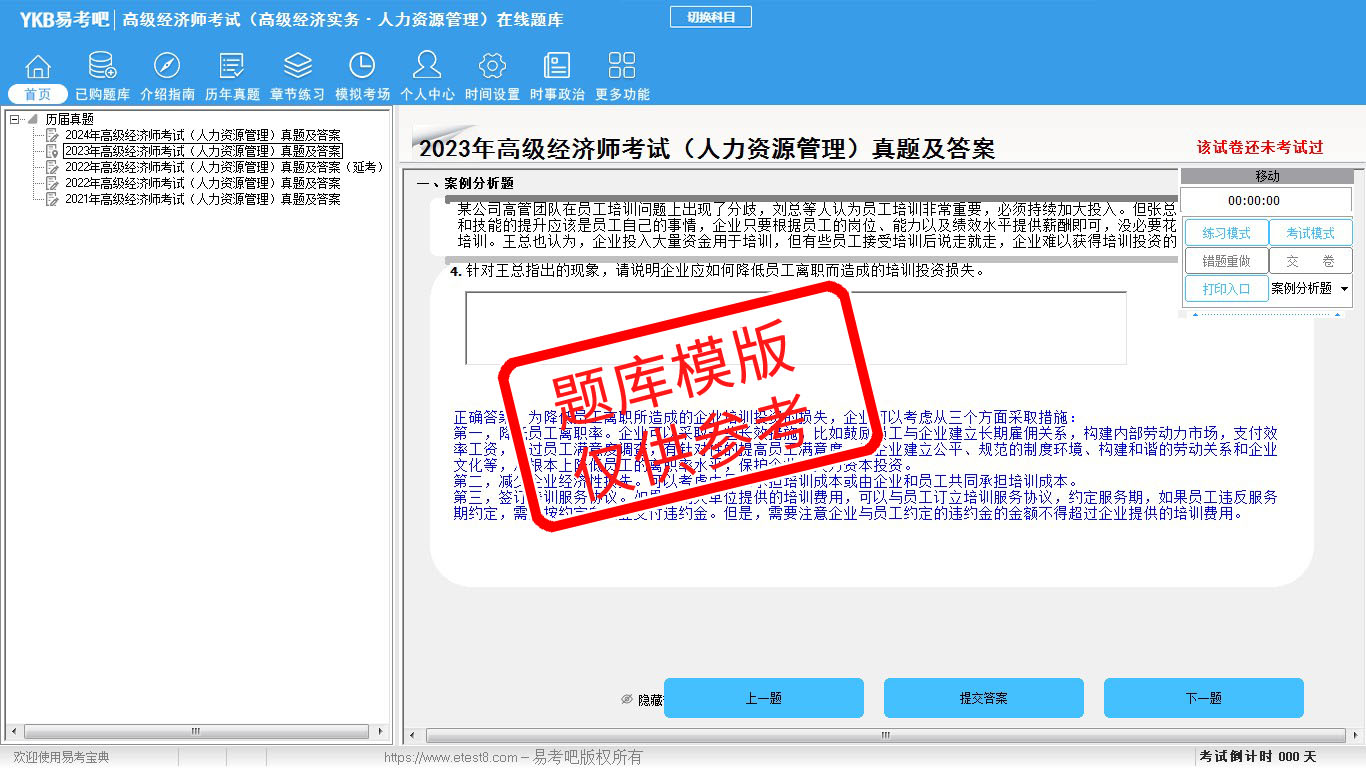Open 历年真题 past exams icon
Image resolution: width=1366 pixels, height=768 pixels.
pos(232,67)
